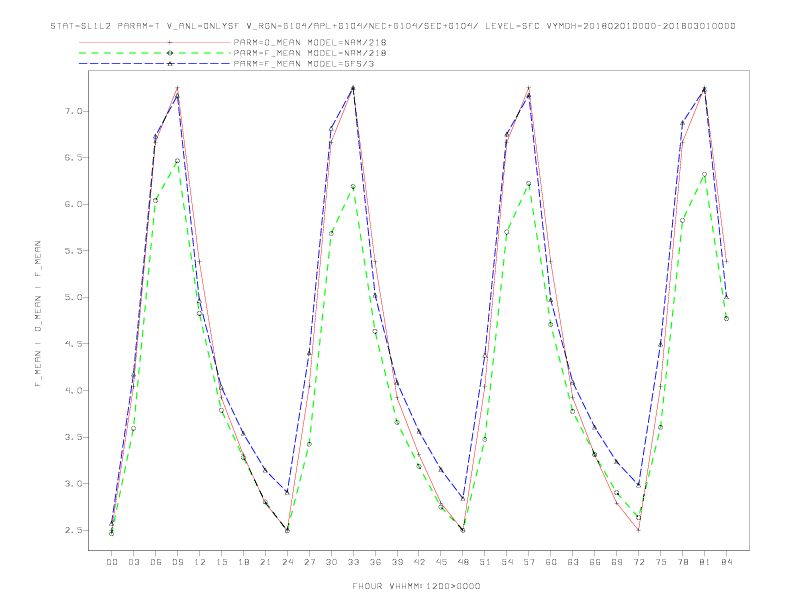Screen dimensions: 792x612
Task: Click forecast hour label 75 on x-axis
Action: point(661,562)
